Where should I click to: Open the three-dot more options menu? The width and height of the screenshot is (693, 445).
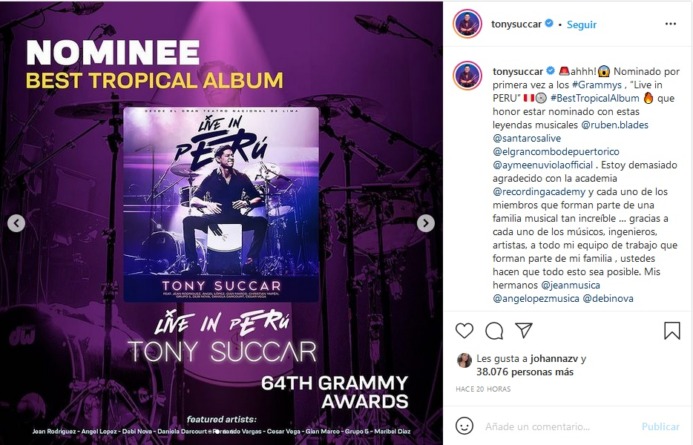671,24
